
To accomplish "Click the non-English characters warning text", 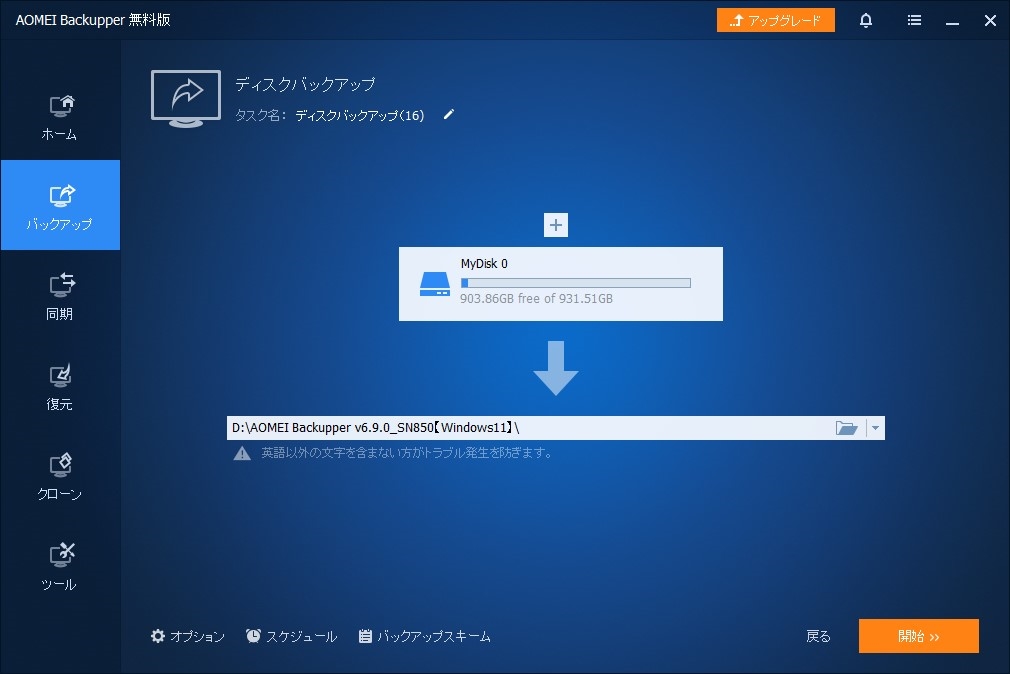I will [406, 453].
